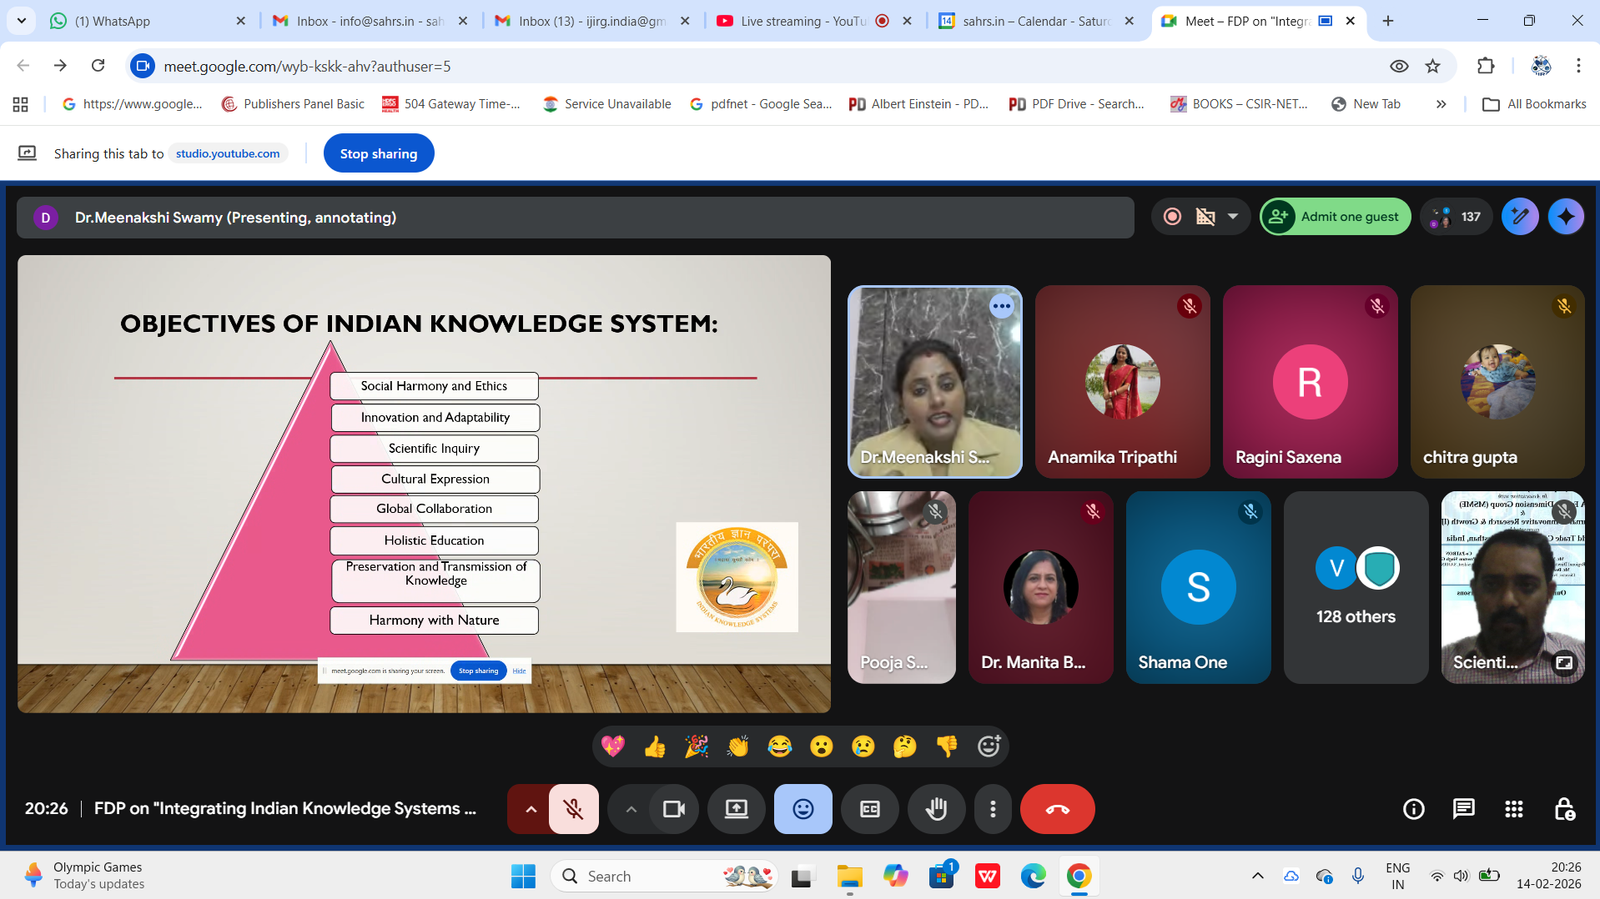
Task: Expand video settings arrow beside camera
Action: tap(631, 809)
